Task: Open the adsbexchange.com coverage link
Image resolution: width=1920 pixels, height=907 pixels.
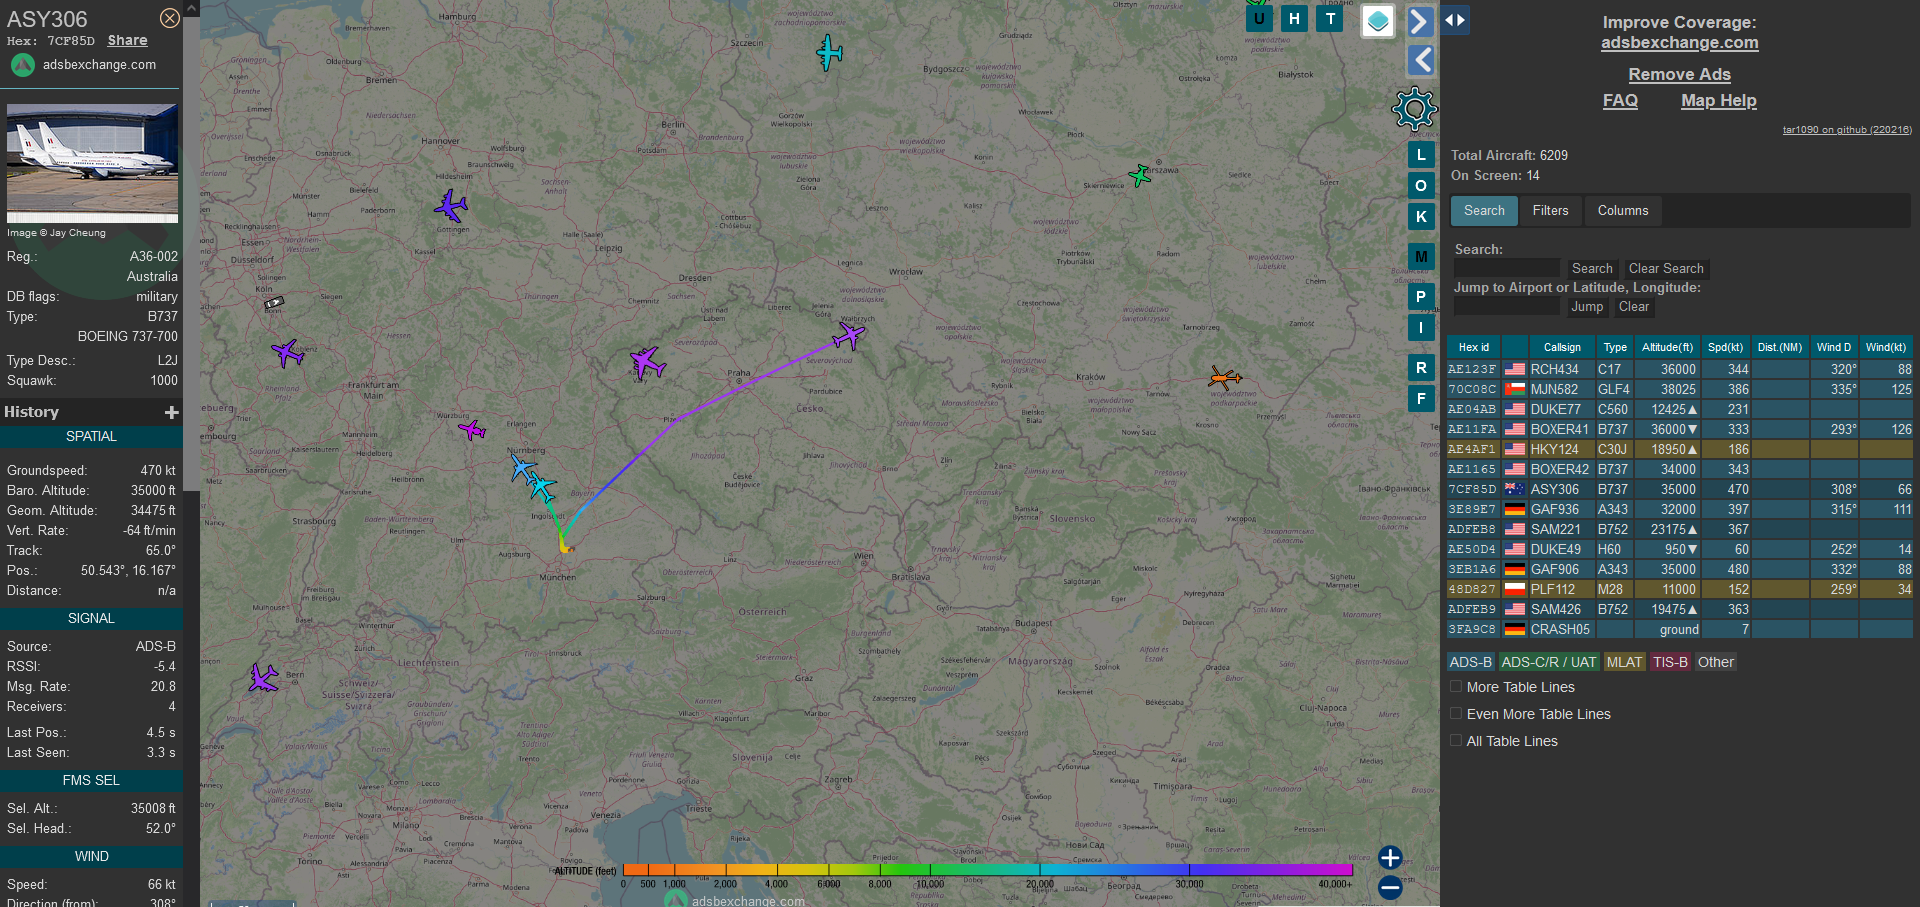Action: point(1679,42)
